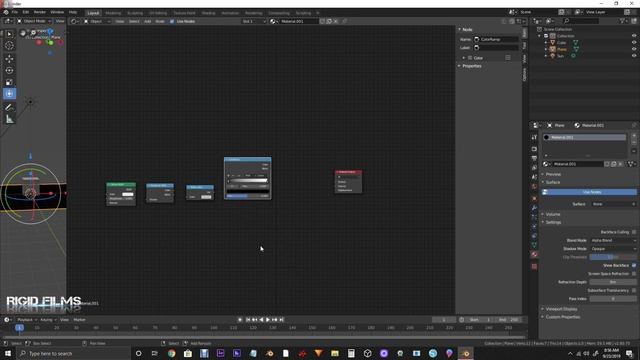The height and width of the screenshot is (360, 640).
Task: Adjust the Clip Threshold slider
Action: pyautogui.click(x=613, y=257)
